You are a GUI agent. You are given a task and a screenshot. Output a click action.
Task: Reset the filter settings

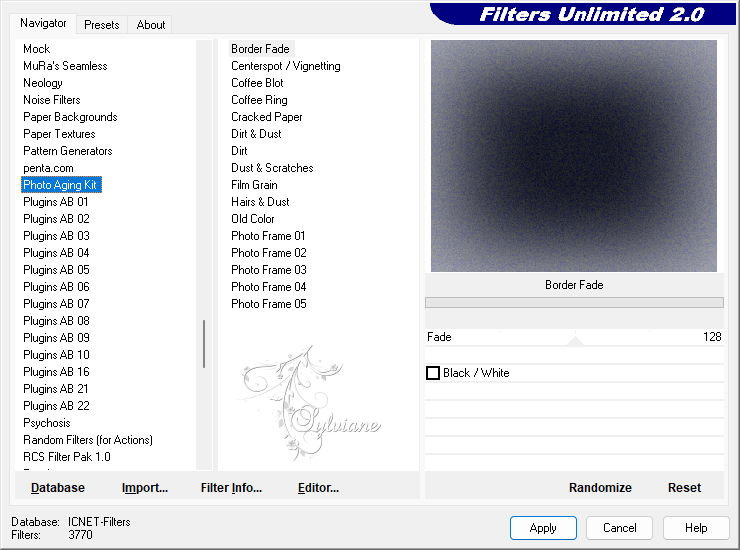click(x=684, y=488)
